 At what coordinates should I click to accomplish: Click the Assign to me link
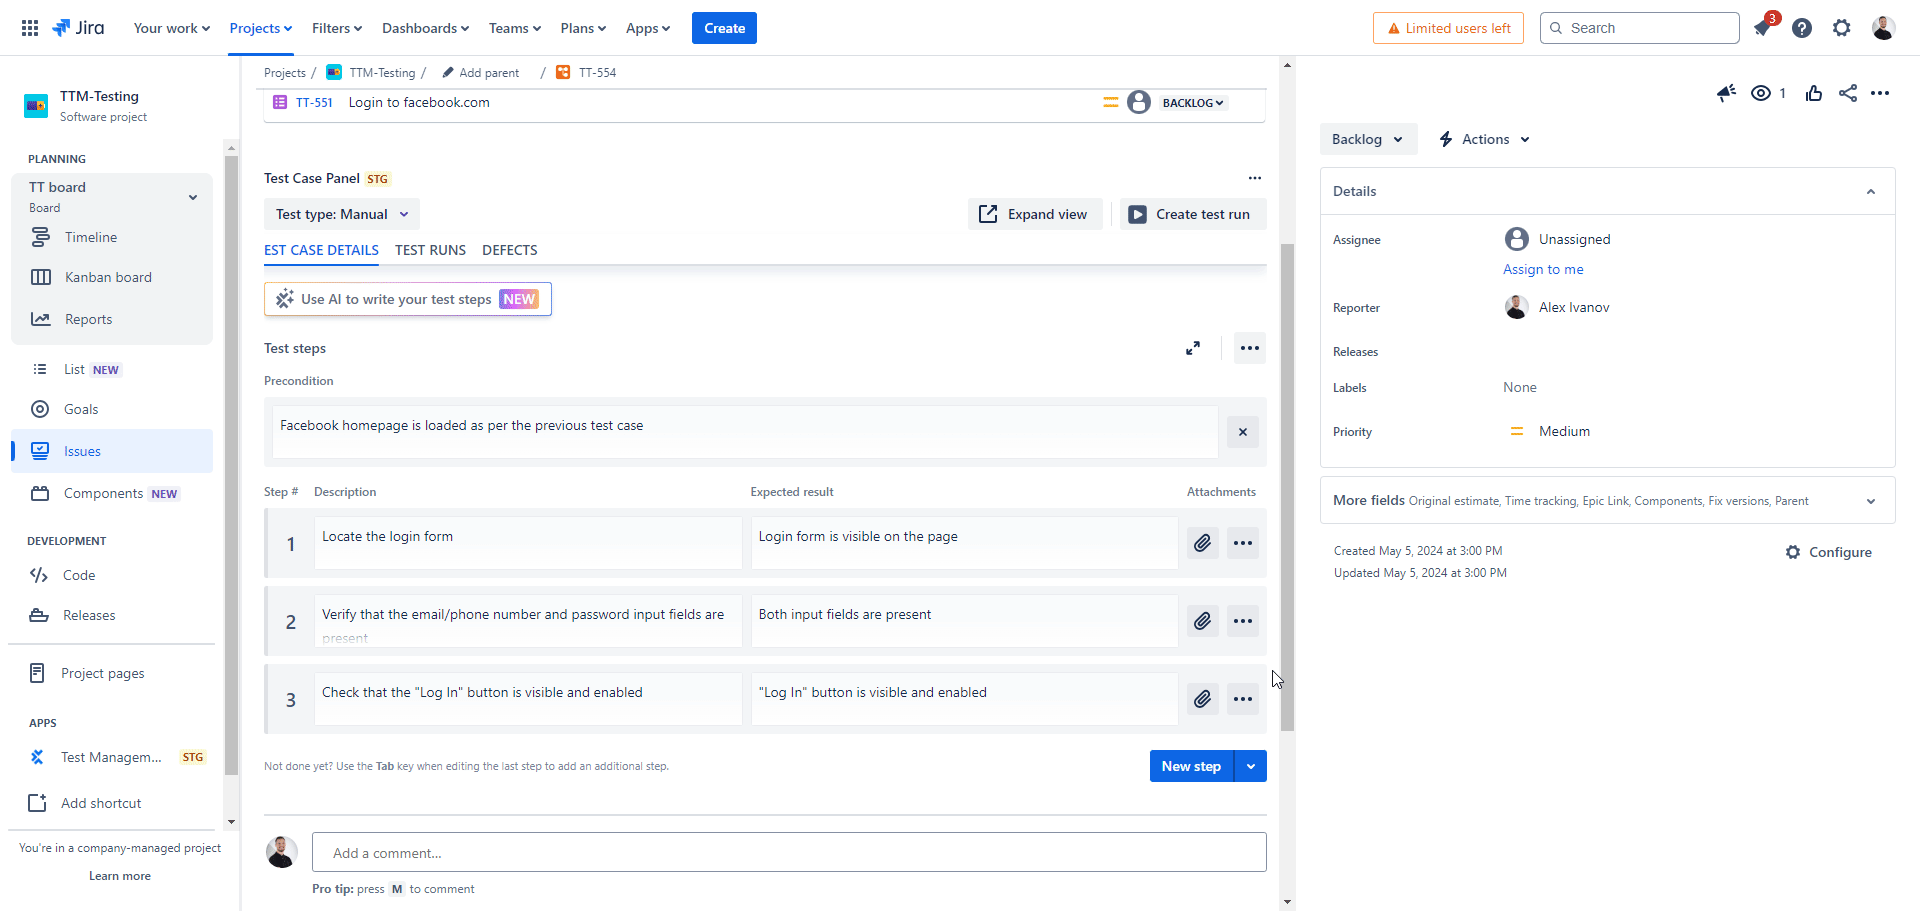point(1543,269)
